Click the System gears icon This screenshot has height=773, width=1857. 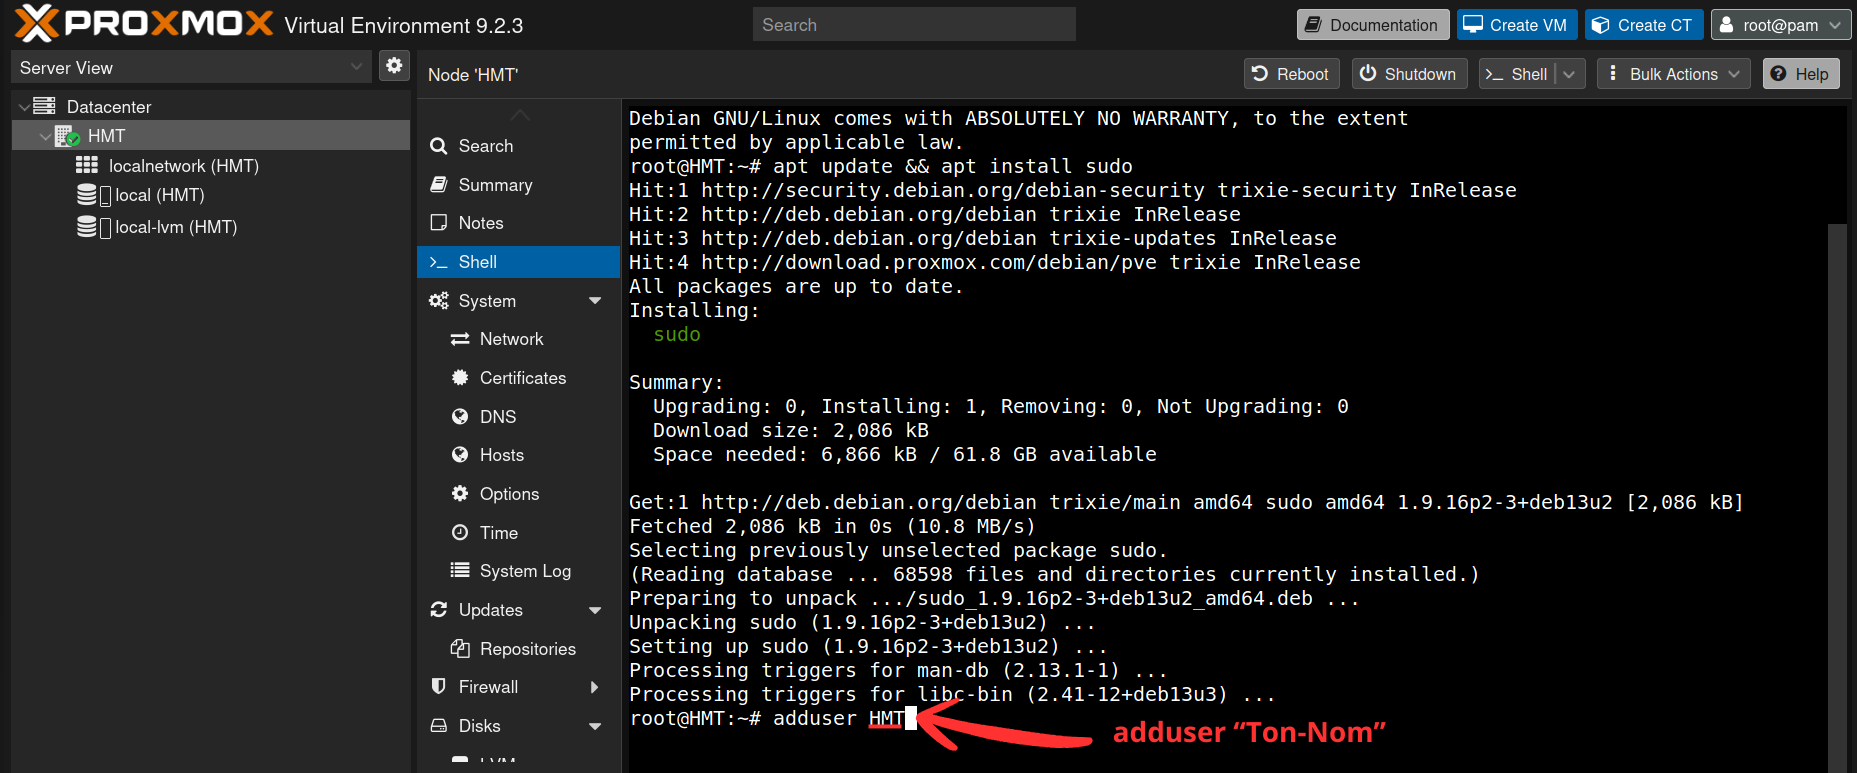click(x=438, y=301)
